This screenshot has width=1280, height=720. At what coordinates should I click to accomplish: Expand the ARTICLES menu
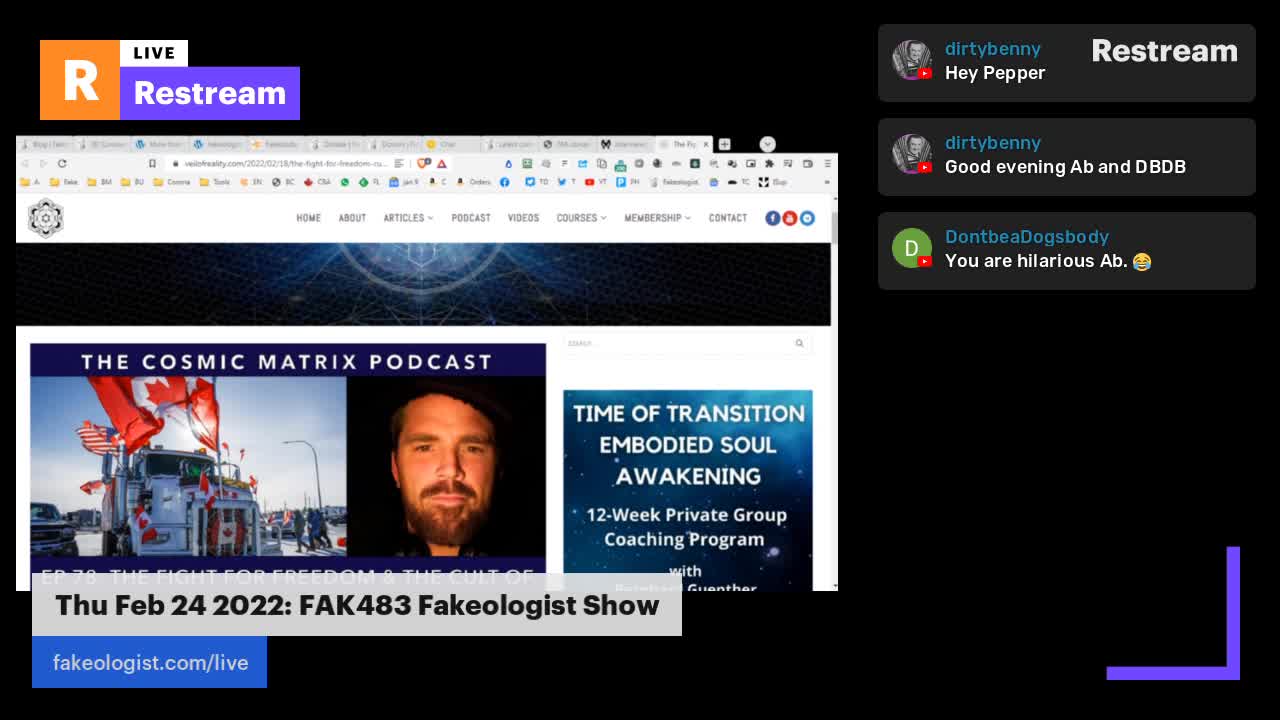coord(408,218)
